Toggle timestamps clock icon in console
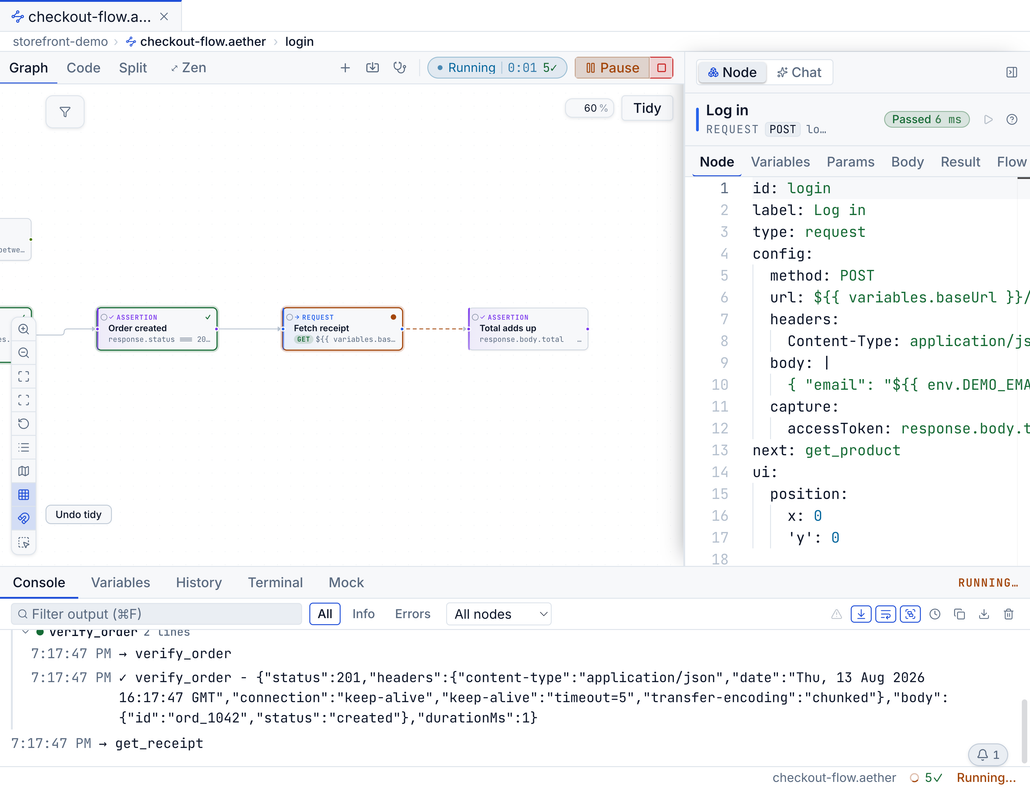The width and height of the screenshot is (1030, 788). coord(935,615)
